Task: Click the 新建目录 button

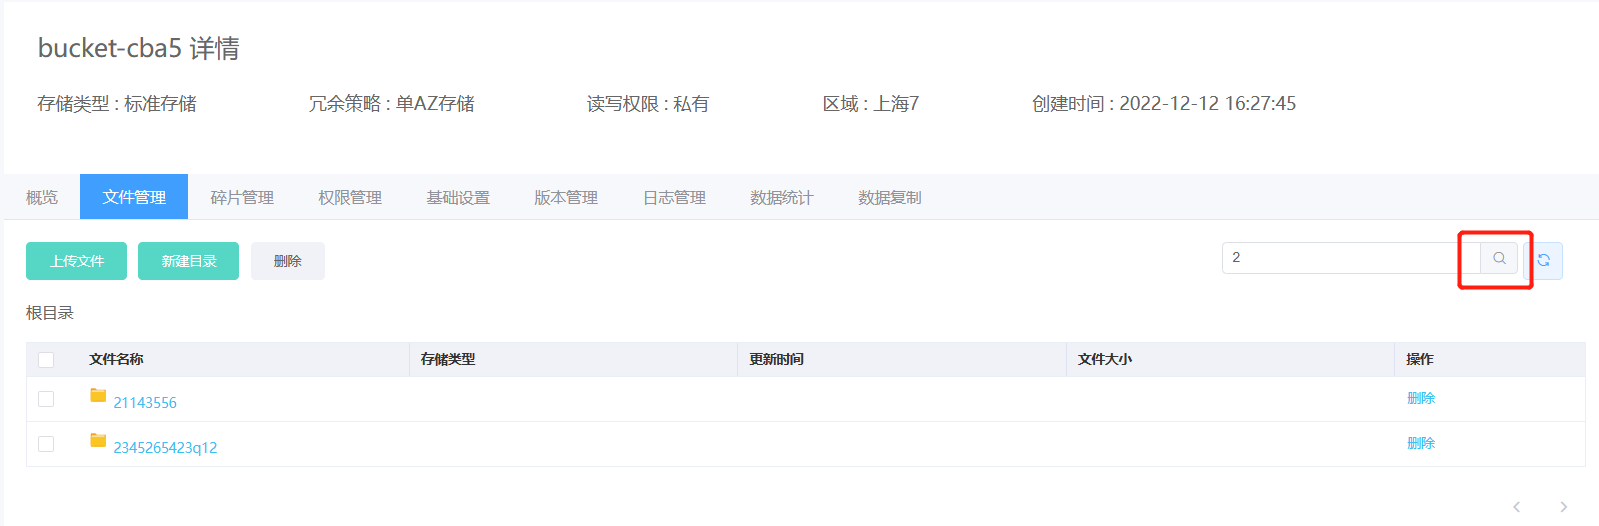Action: tap(189, 261)
